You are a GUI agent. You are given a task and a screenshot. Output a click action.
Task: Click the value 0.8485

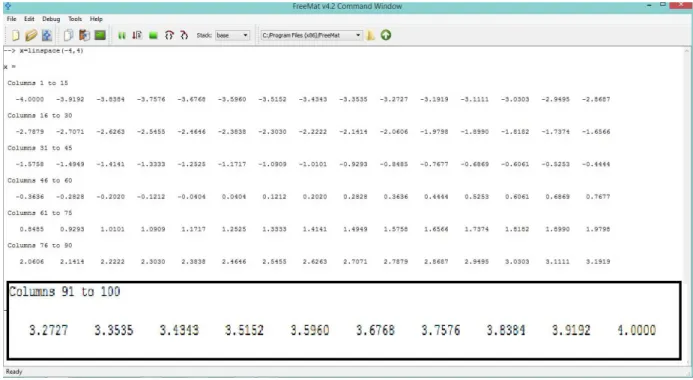(x=32, y=229)
